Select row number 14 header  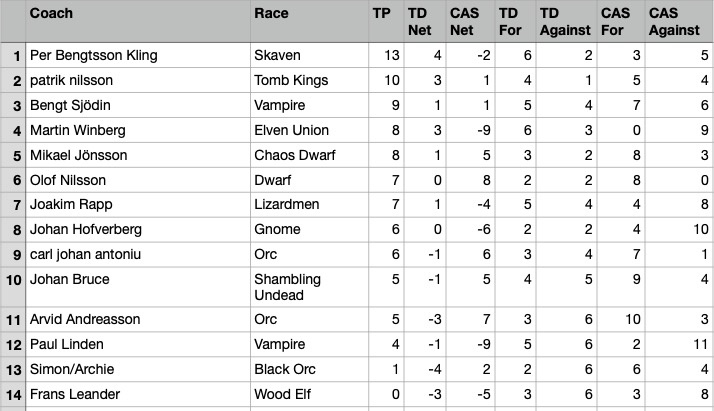(13, 394)
